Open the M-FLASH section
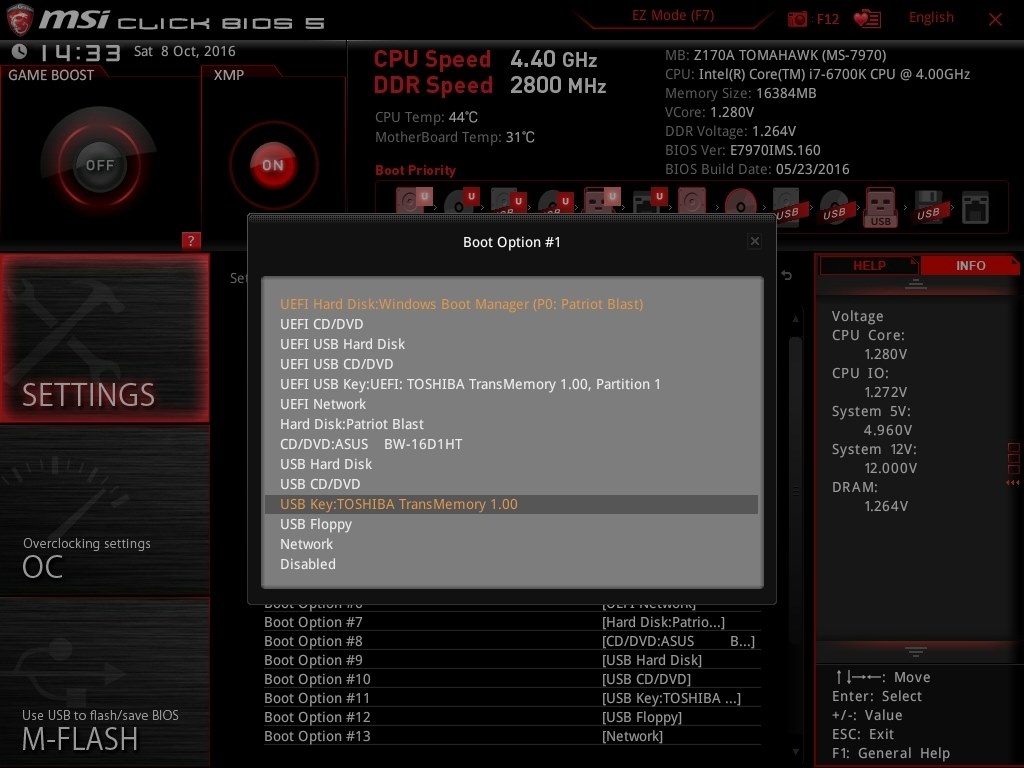The height and width of the screenshot is (768, 1024). coord(104,683)
